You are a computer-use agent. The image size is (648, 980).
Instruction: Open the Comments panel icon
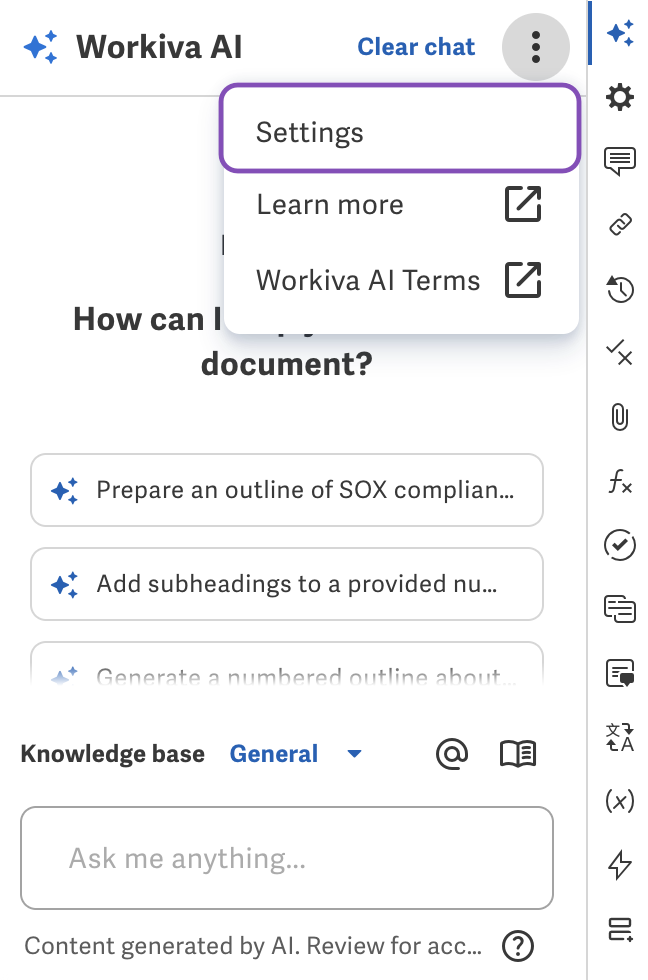620,160
